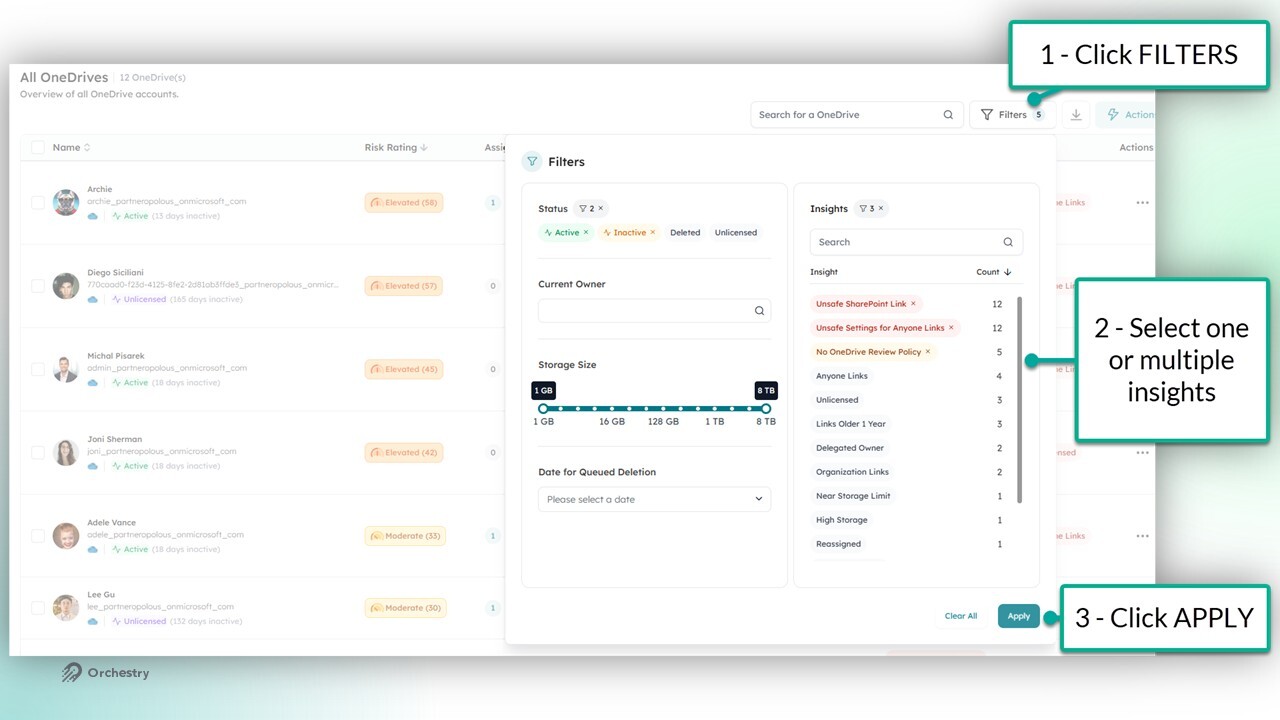Screen dimensions: 1280x720
Task: Remove Unsafe Settings for Anyone Links insight
Action: click(x=951, y=328)
